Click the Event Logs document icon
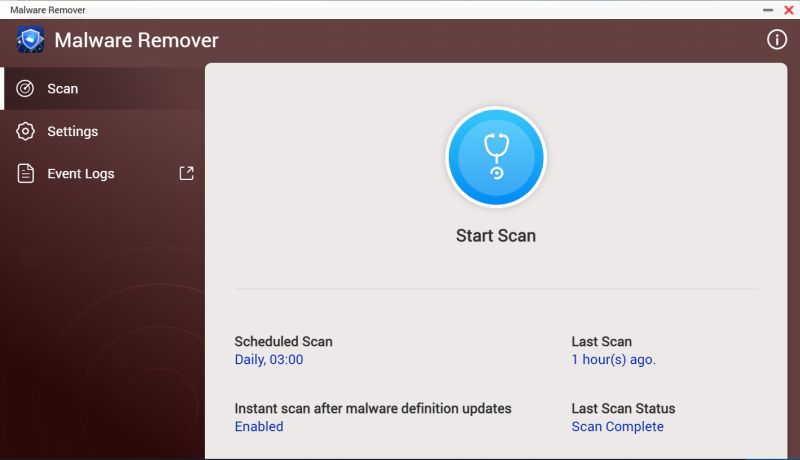The height and width of the screenshot is (460, 800). click(x=26, y=173)
